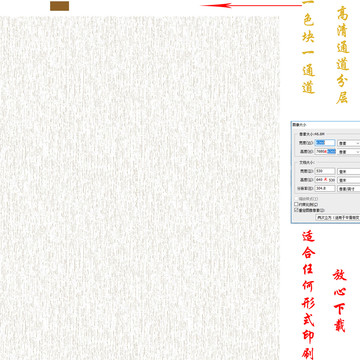Screen dimensions: 360x360
Task: Click the brown color block swatch
Action: (x=60, y=6)
